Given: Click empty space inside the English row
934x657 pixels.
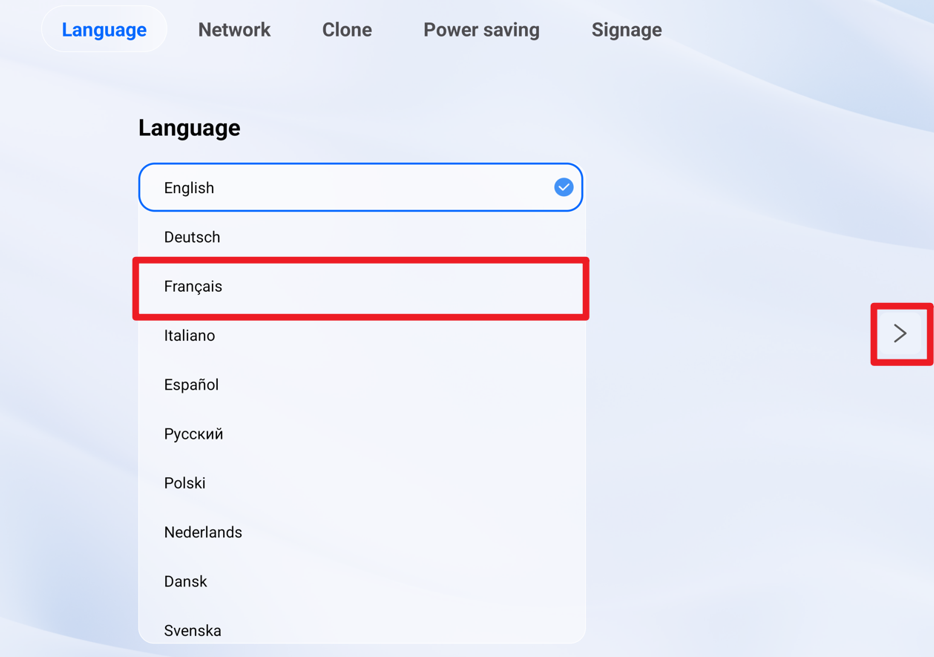Looking at the screenshot, I should [380, 188].
